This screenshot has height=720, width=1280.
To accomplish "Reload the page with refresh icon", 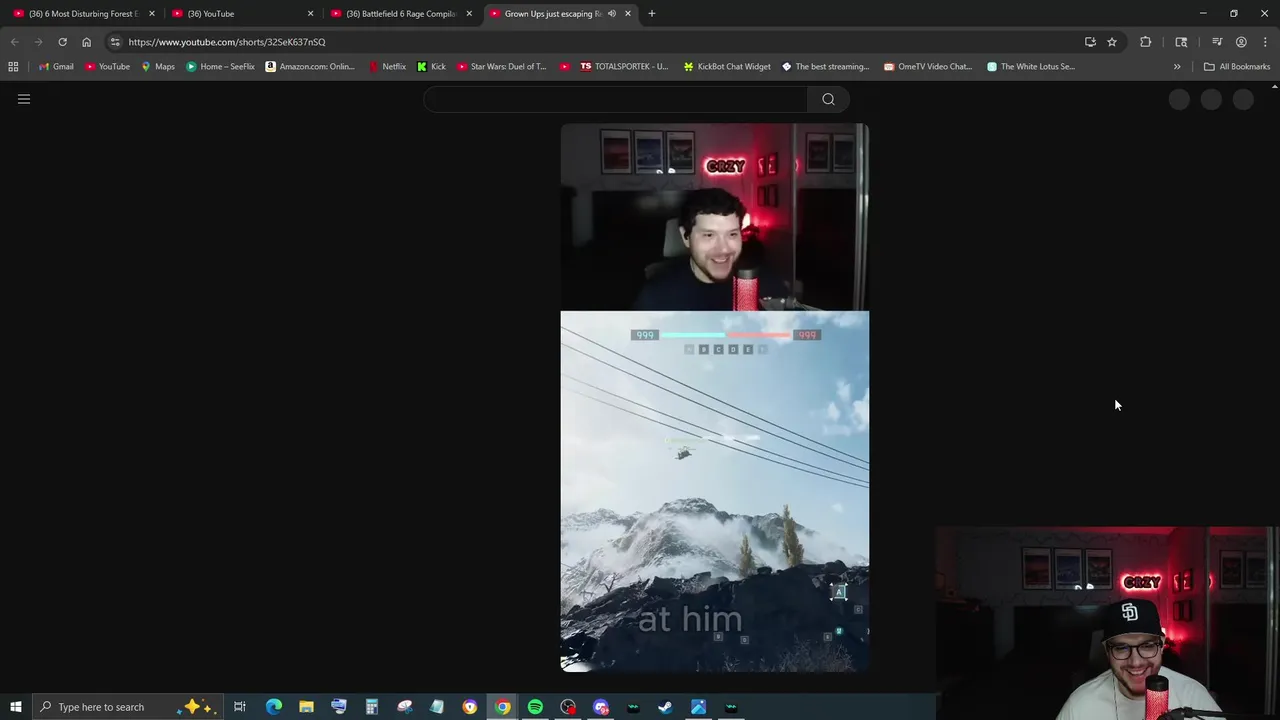I will tap(62, 42).
